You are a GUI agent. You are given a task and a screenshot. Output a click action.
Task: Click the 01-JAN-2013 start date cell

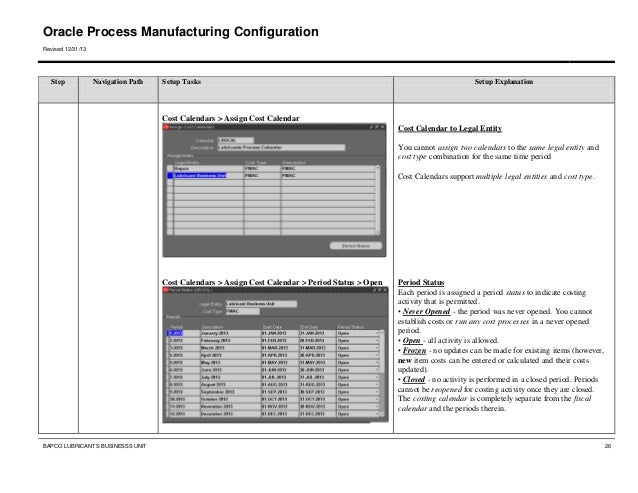pos(280,333)
